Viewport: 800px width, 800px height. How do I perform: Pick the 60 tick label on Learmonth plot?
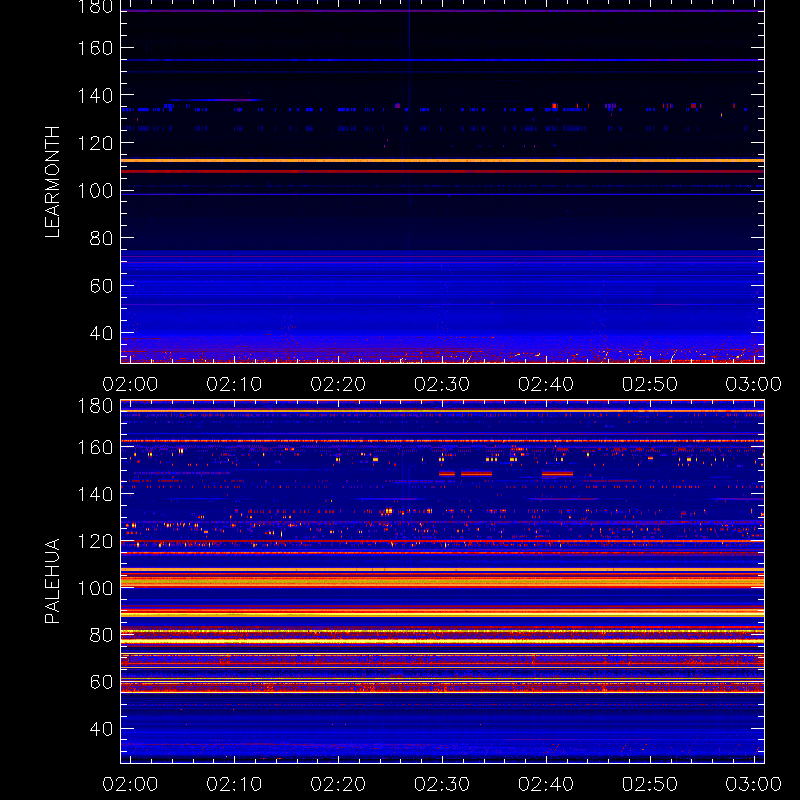(101, 286)
